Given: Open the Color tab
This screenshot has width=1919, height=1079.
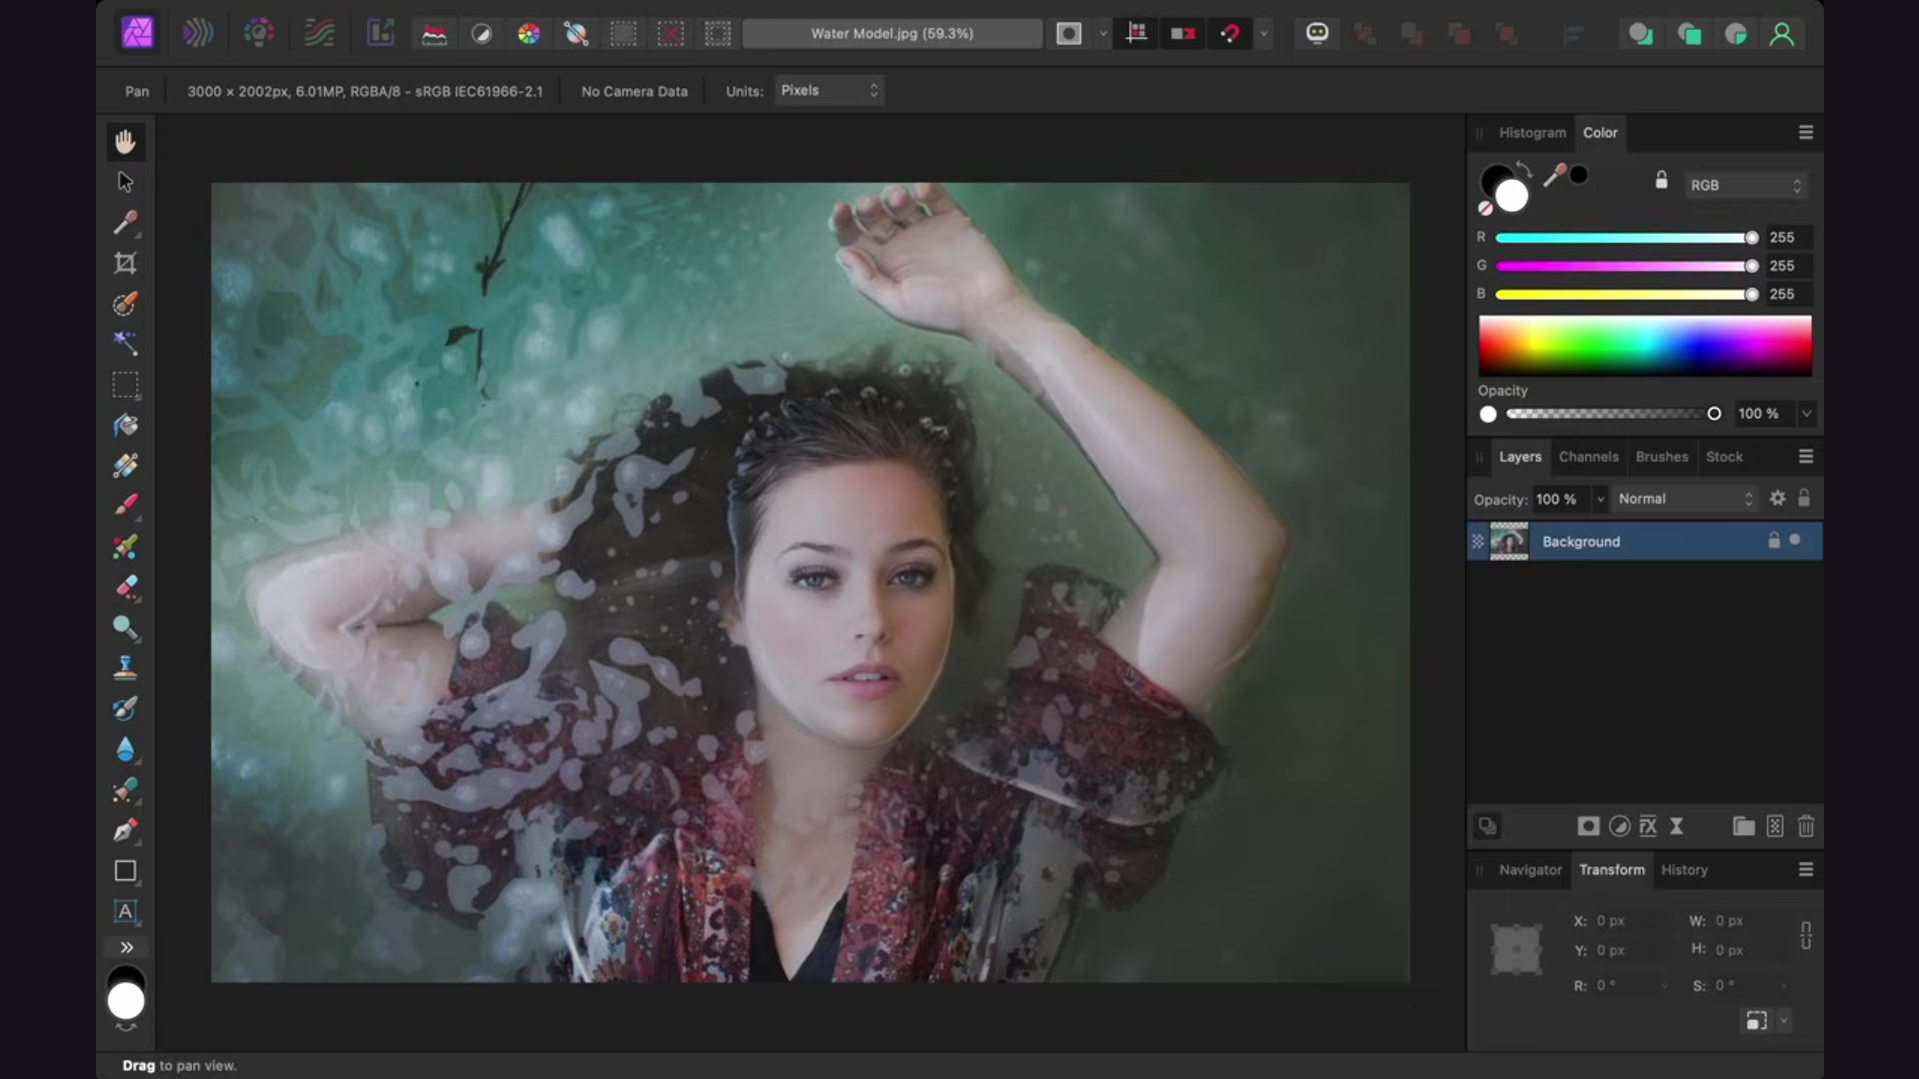Looking at the screenshot, I should click(1600, 132).
